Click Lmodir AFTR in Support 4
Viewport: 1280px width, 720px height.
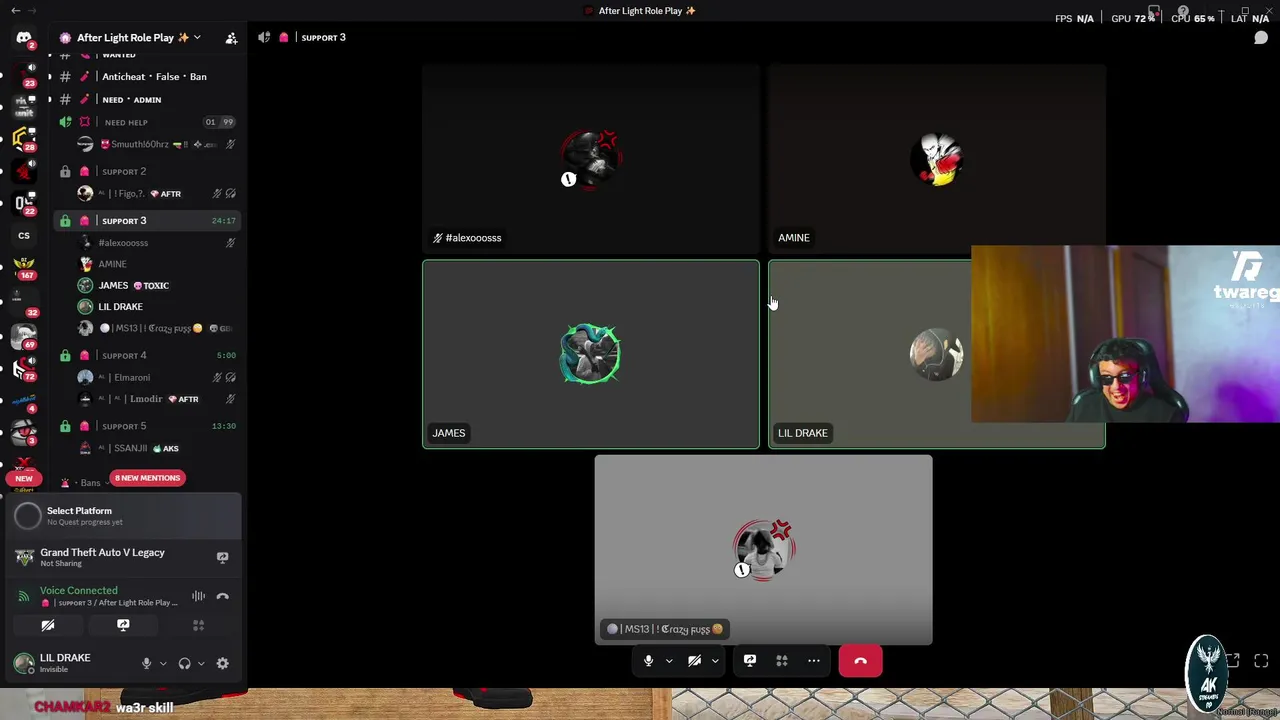pyautogui.click(x=157, y=399)
